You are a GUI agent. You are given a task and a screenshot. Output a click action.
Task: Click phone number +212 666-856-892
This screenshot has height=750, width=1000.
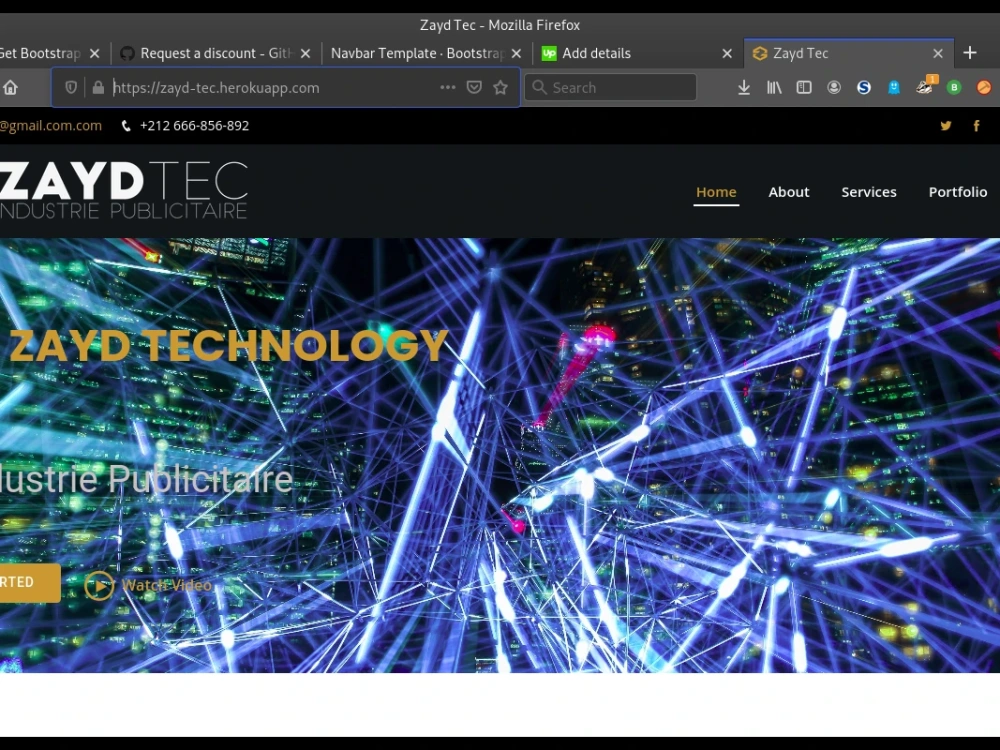pyautogui.click(x=194, y=126)
